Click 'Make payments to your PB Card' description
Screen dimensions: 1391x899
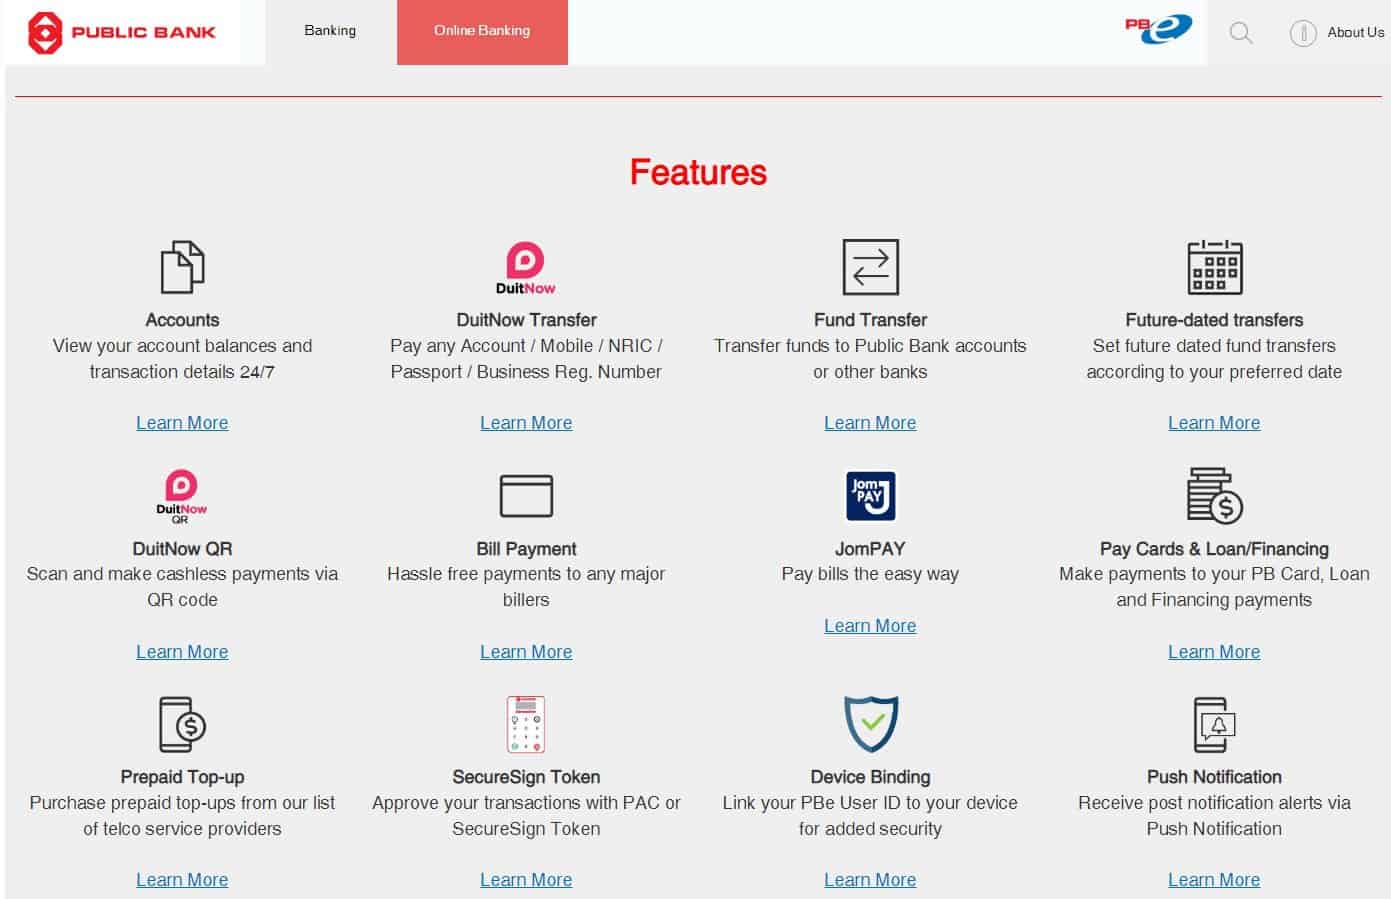click(x=1214, y=587)
